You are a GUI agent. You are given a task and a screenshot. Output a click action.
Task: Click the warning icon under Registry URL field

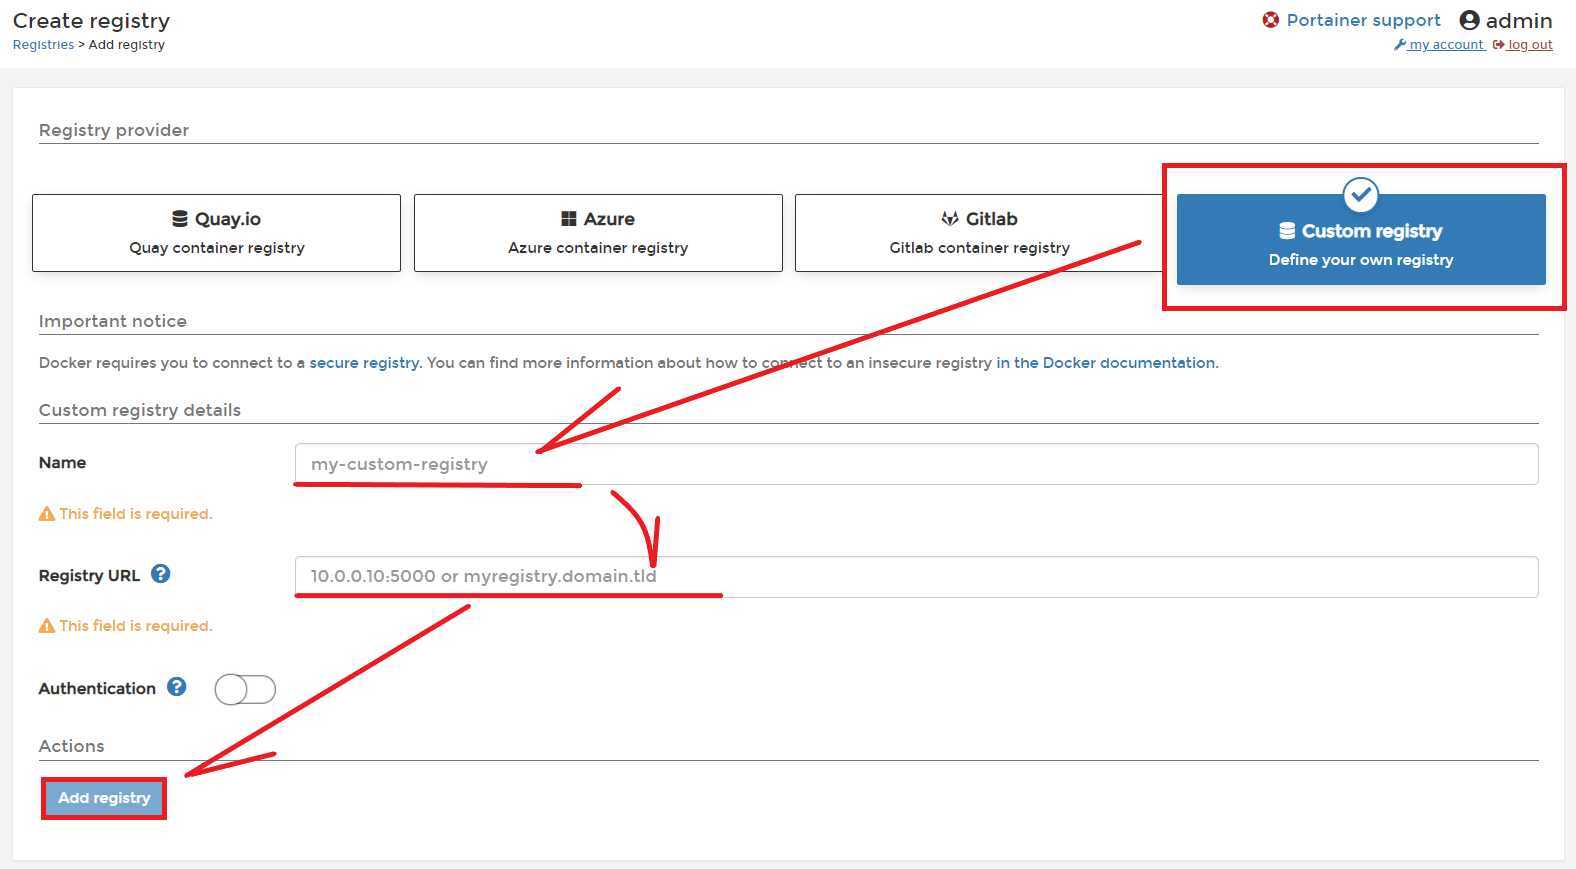pos(47,626)
